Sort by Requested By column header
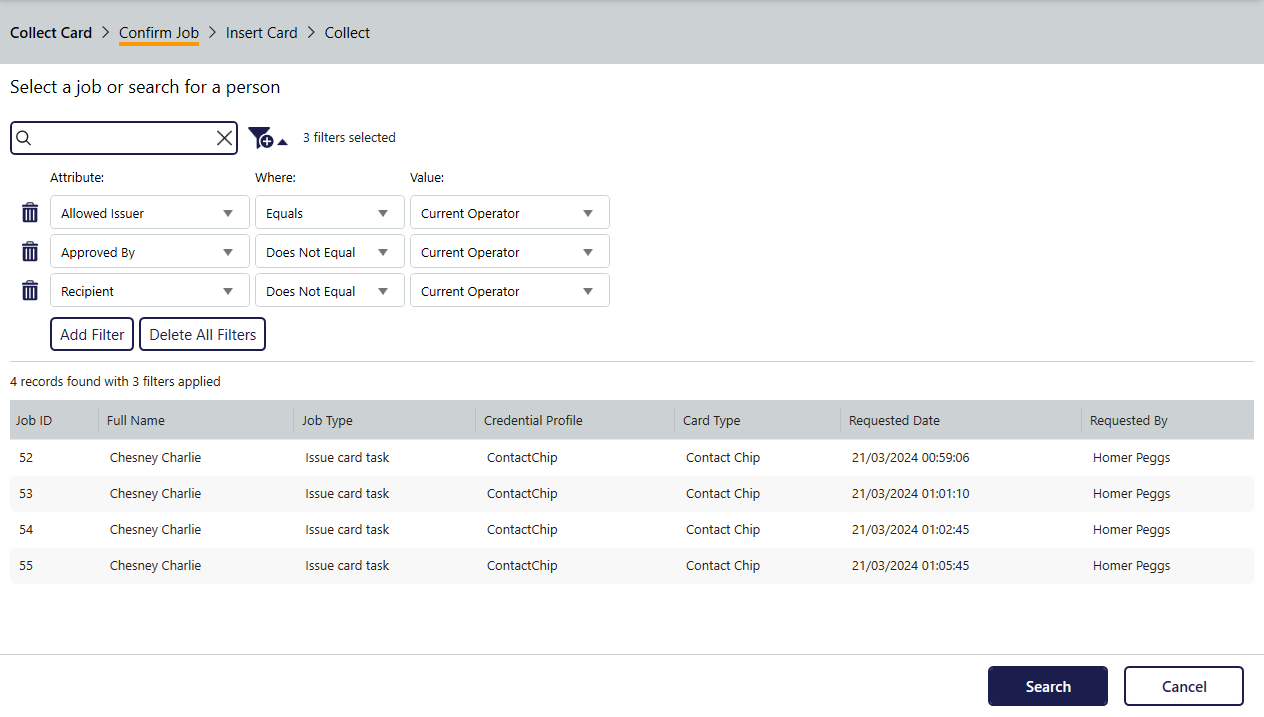1264x717 pixels. (1168, 420)
